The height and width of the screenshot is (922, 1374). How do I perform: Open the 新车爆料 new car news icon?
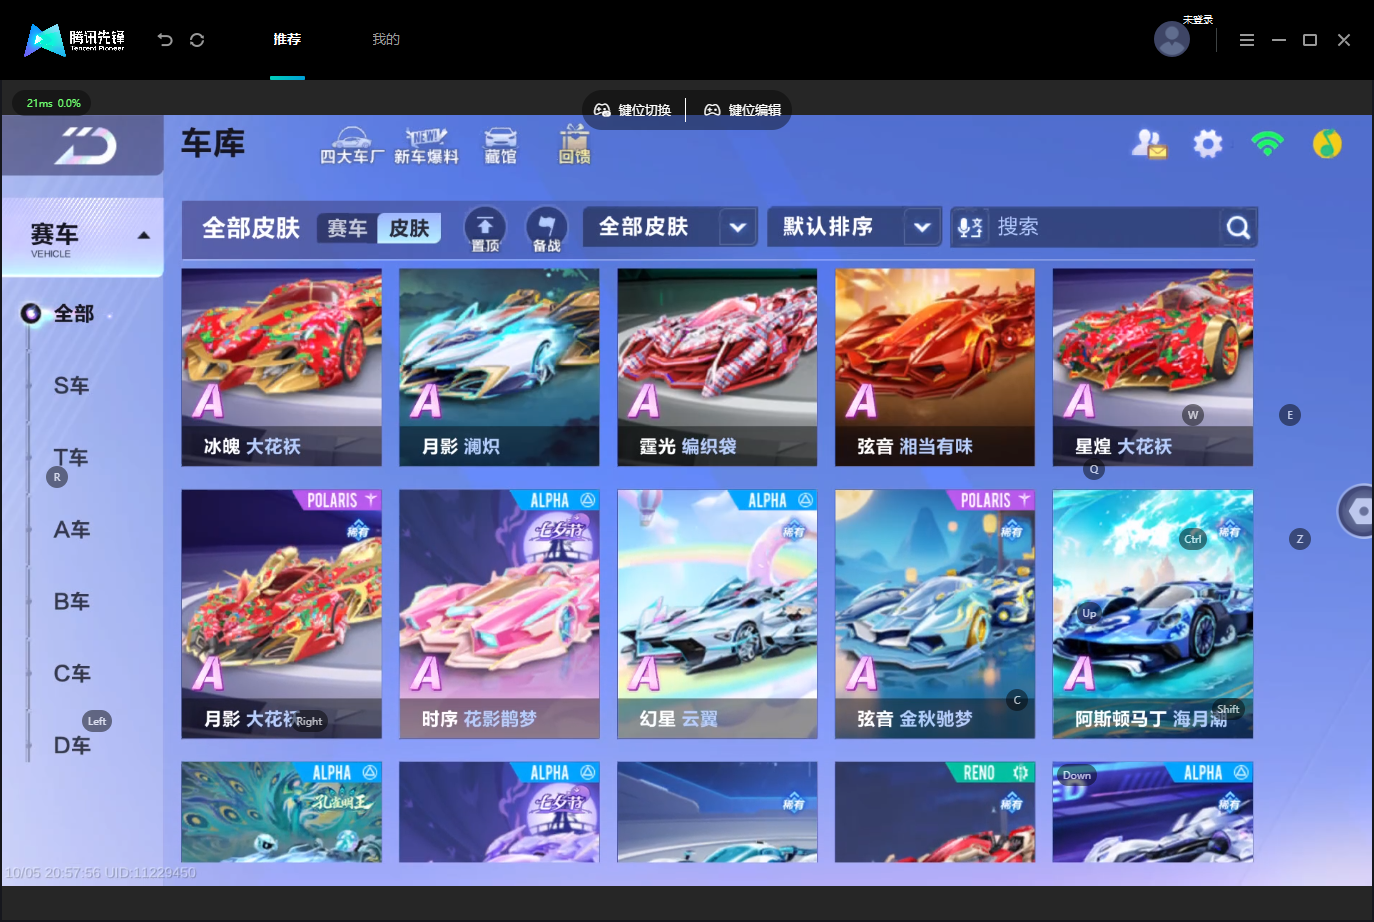tap(426, 145)
